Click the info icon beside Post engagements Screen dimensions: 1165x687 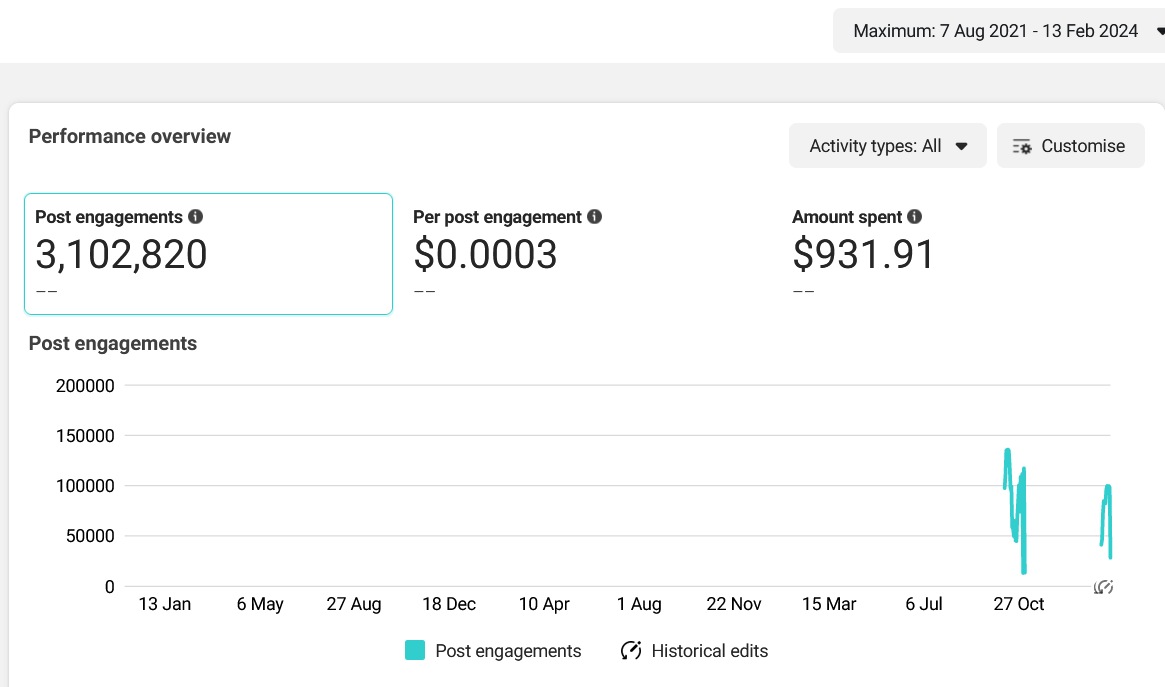click(196, 217)
